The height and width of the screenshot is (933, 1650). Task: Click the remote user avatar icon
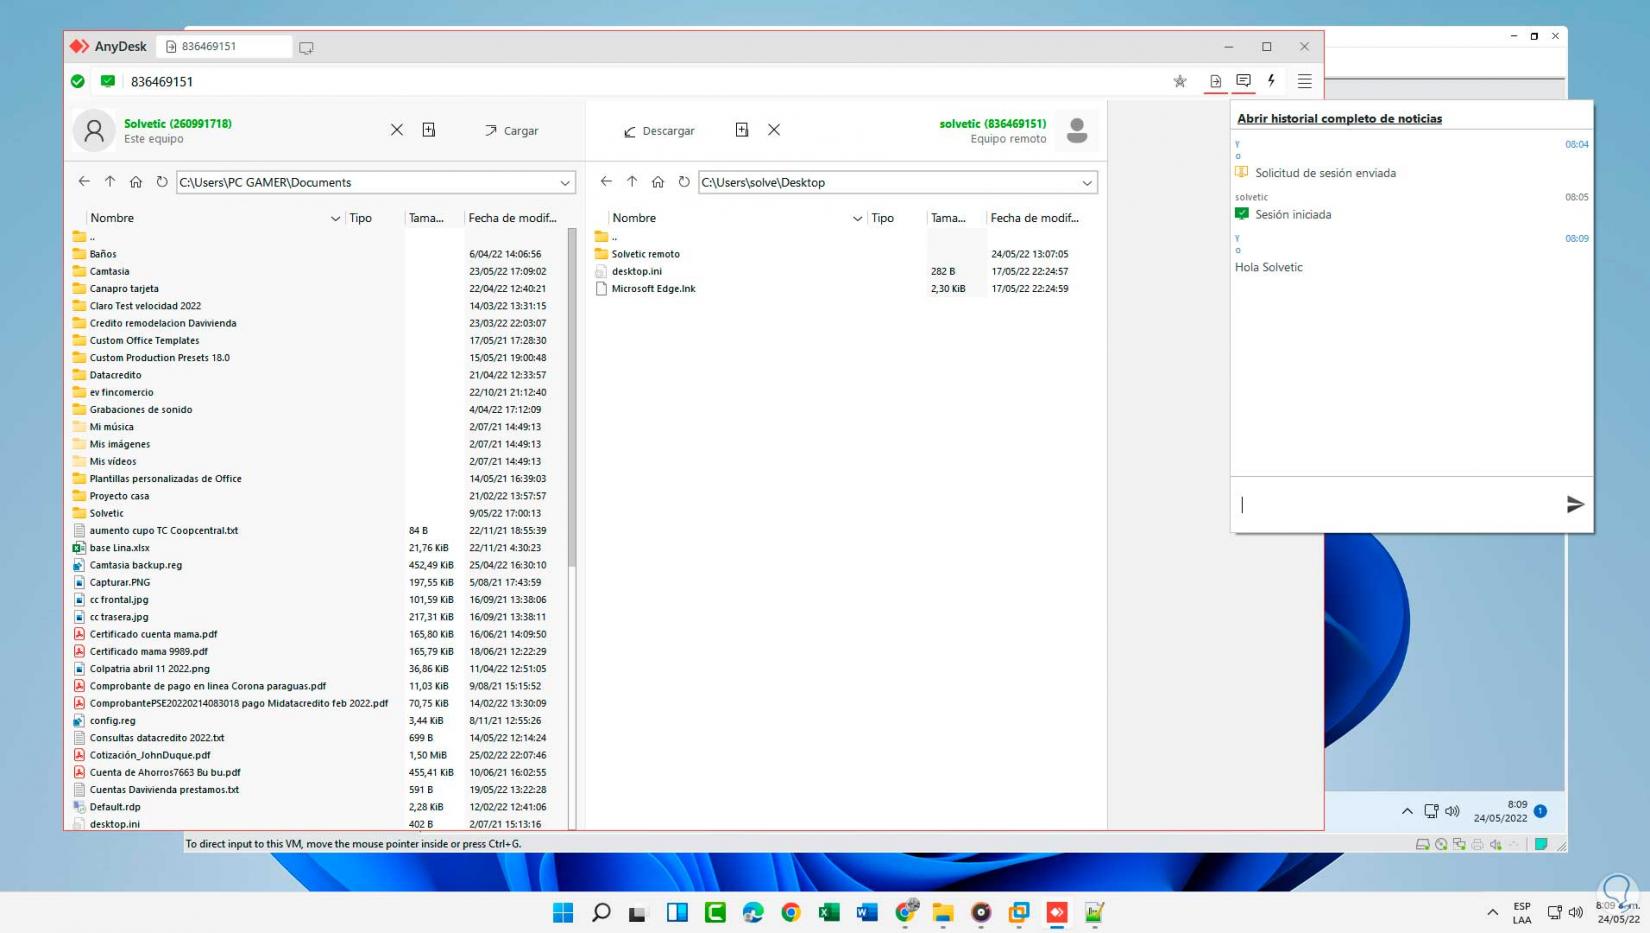tap(1077, 130)
